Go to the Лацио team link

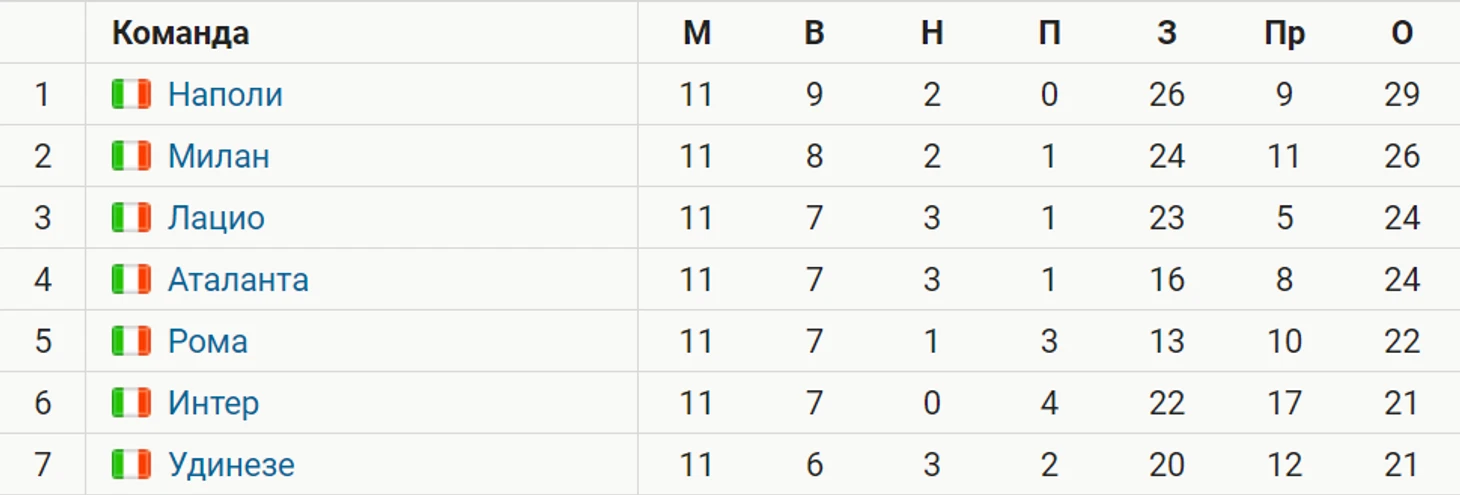[216, 218]
